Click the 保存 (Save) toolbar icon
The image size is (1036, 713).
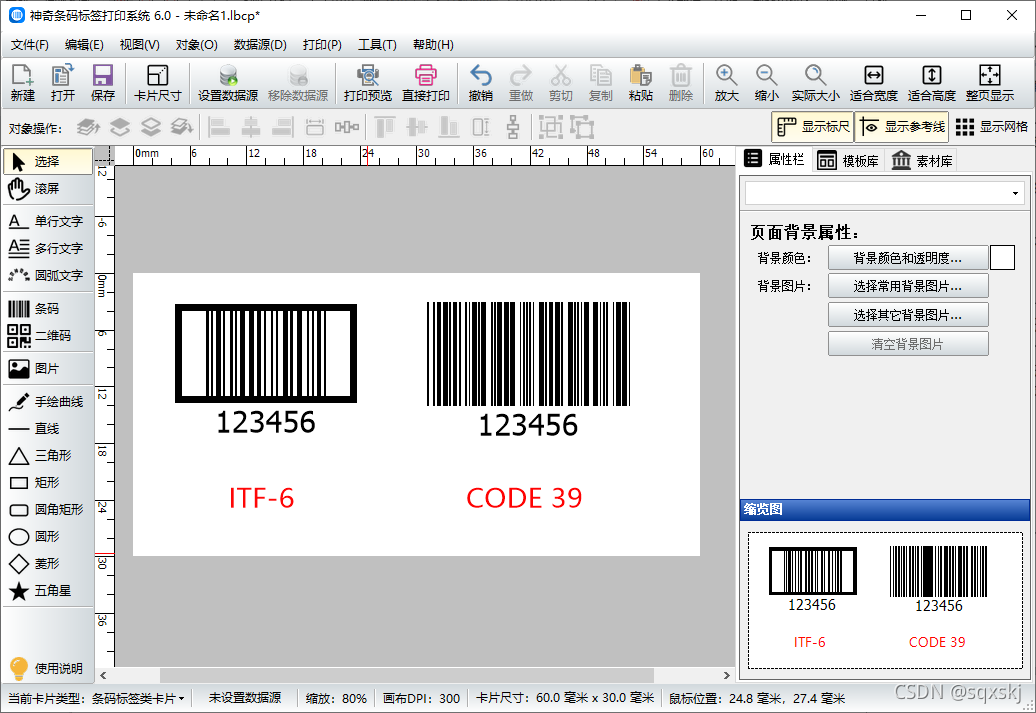pos(102,83)
